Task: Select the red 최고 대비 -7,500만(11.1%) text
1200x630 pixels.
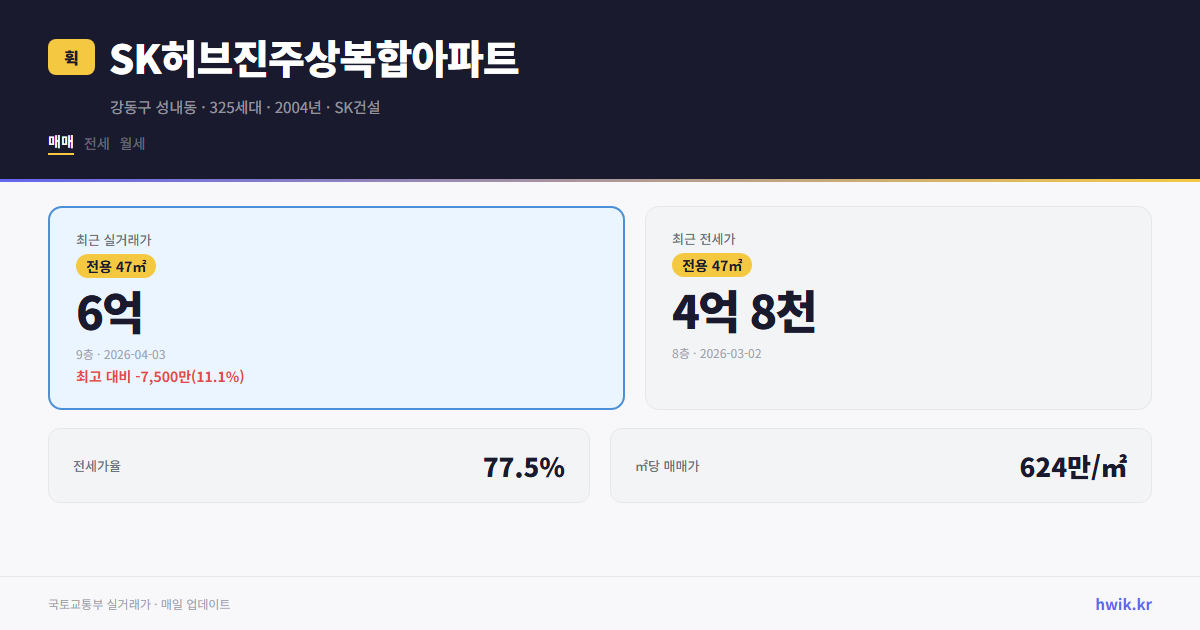Action: [x=160, y=377]
